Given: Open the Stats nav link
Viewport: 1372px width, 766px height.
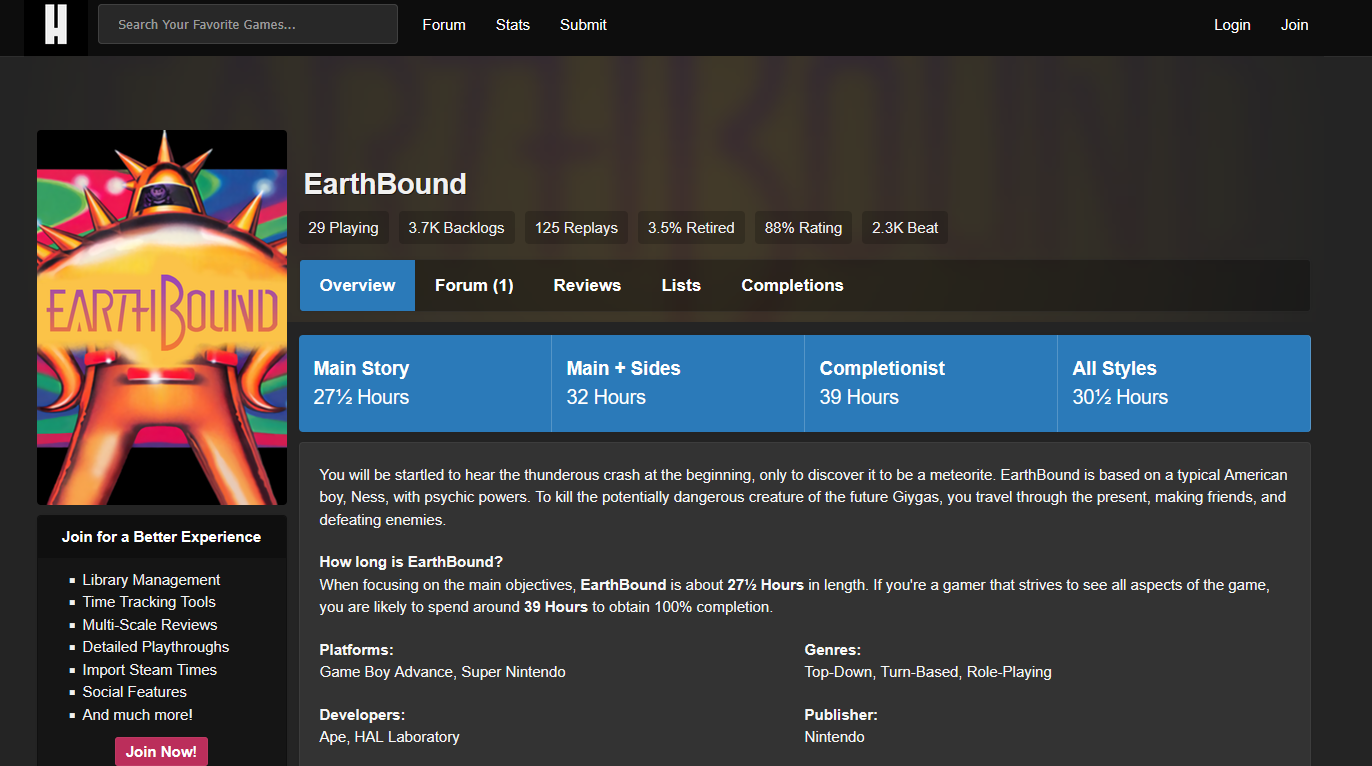Looking at the screenshot, I should coord(513,25).
